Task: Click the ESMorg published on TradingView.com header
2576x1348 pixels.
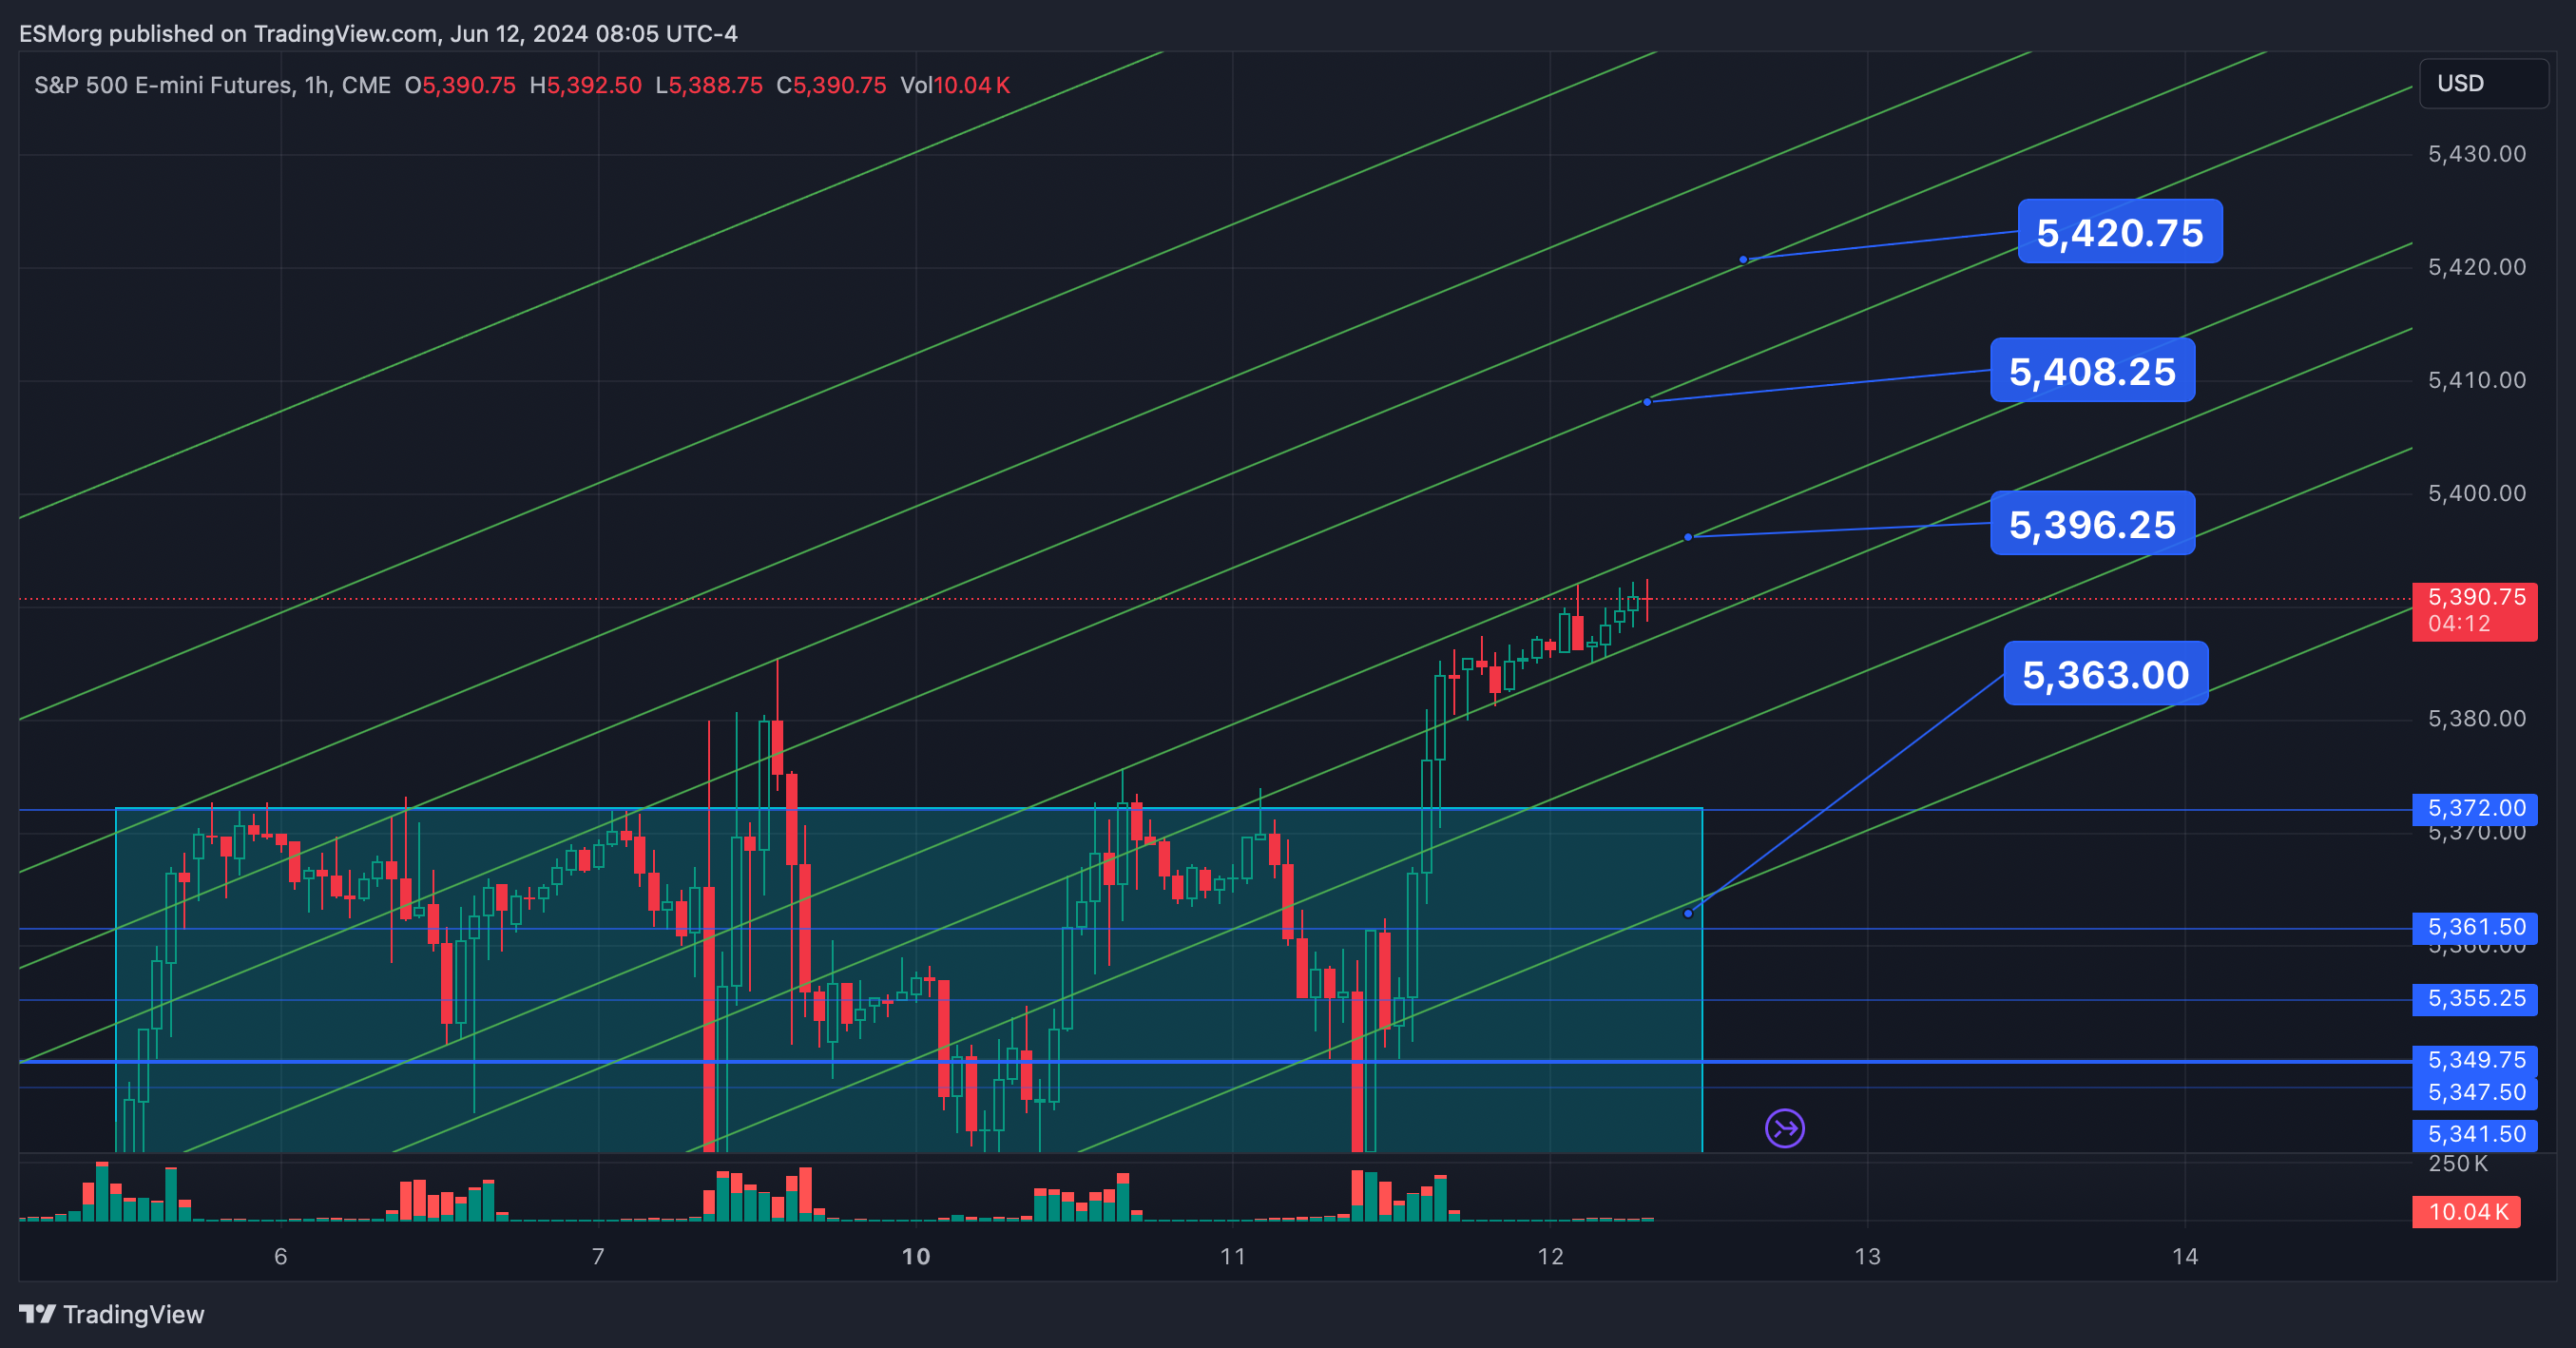Action: tap(378, 34)
